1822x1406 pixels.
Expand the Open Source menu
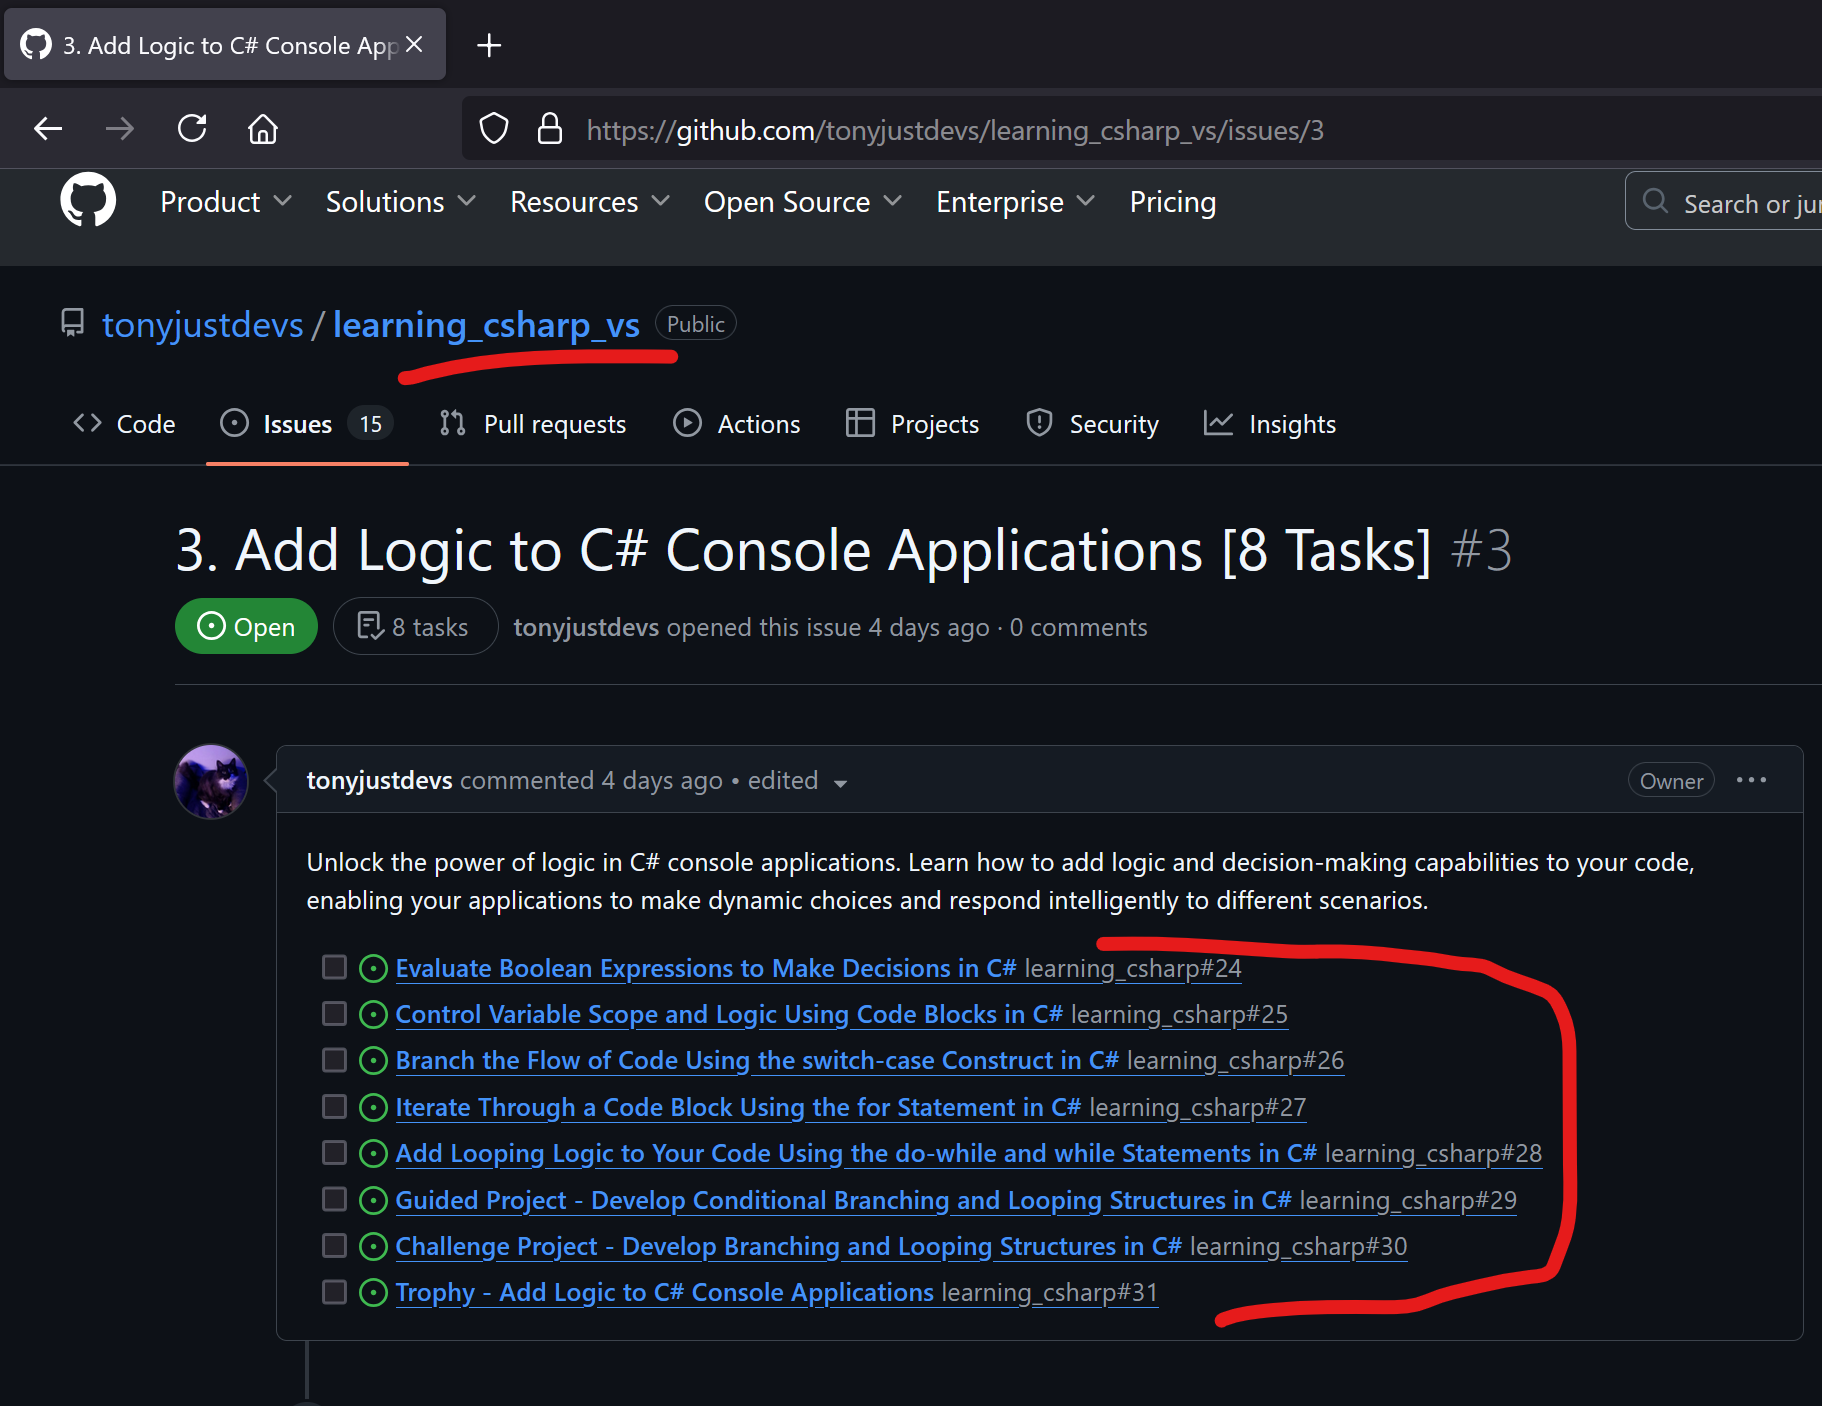(x=803, y=202)
